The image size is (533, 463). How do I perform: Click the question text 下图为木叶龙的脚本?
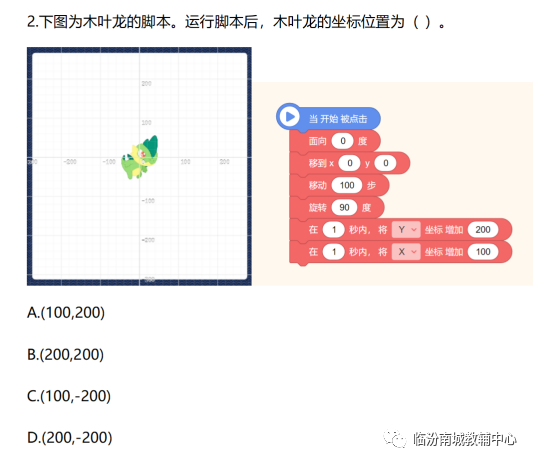point(105,22)
